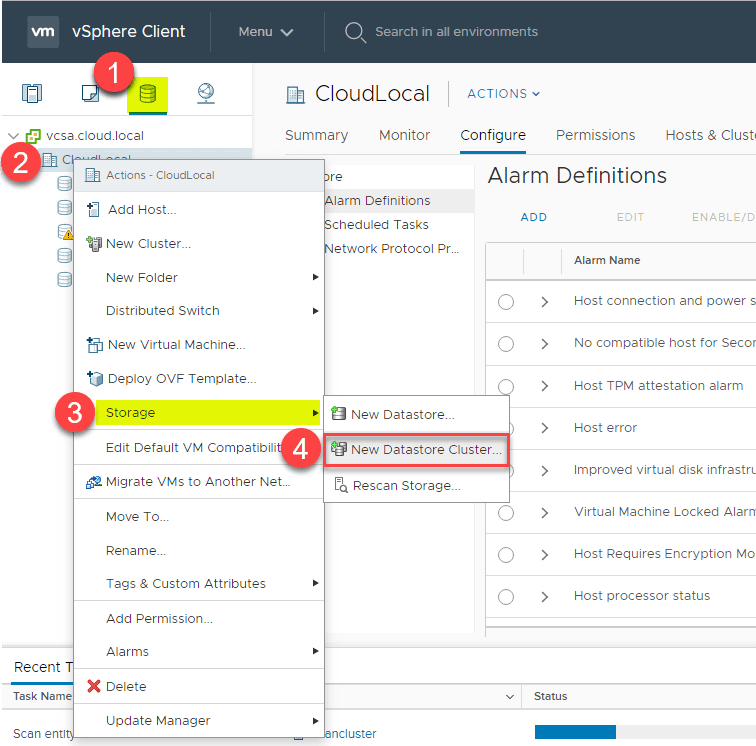756x746 pixels.
Task: Click the Add Host icon
Action: 93,210
